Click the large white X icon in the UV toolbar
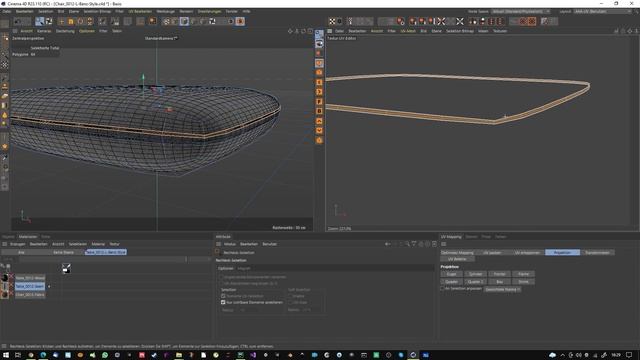Viewport: 640px width, 360px height. tap(460, 21)
